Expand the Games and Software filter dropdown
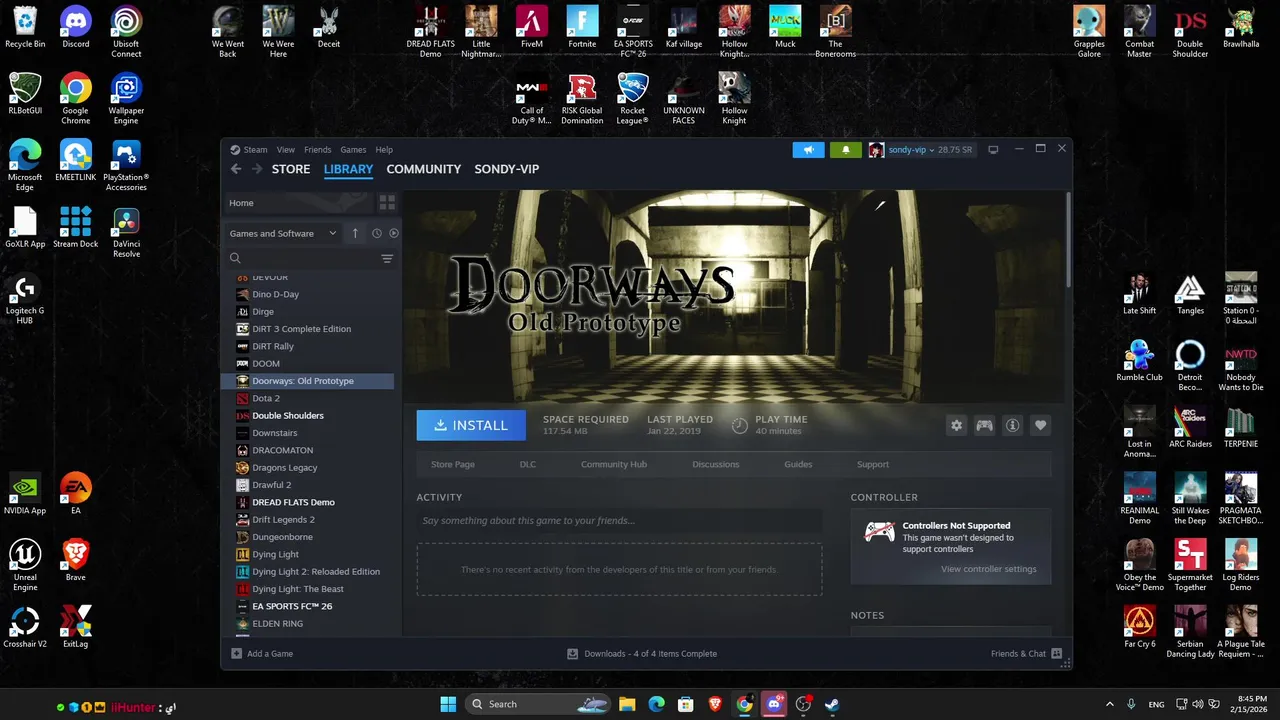1280x720 pixels. (283, 233)
